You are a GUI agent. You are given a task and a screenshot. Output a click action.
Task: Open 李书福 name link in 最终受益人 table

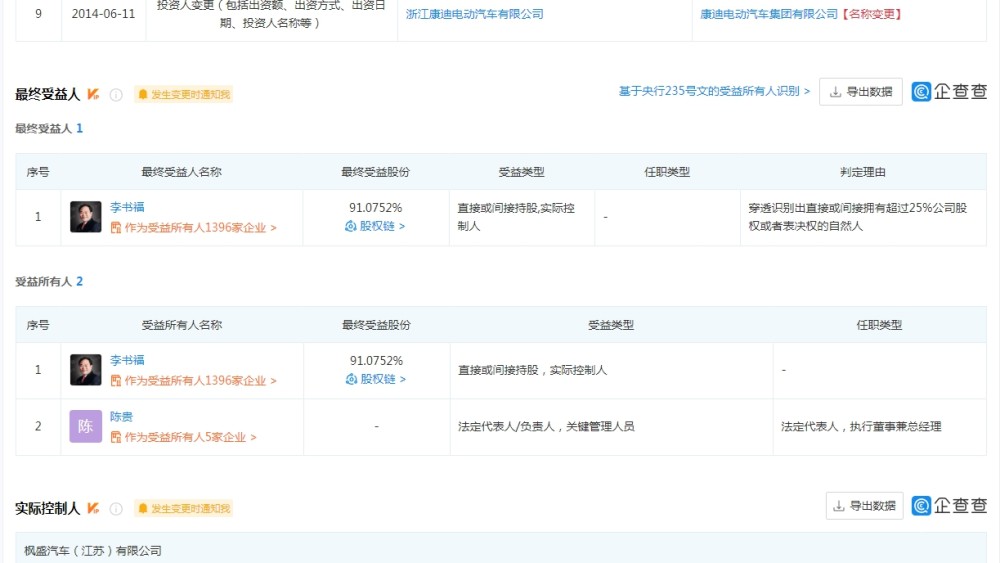point(127,207)
